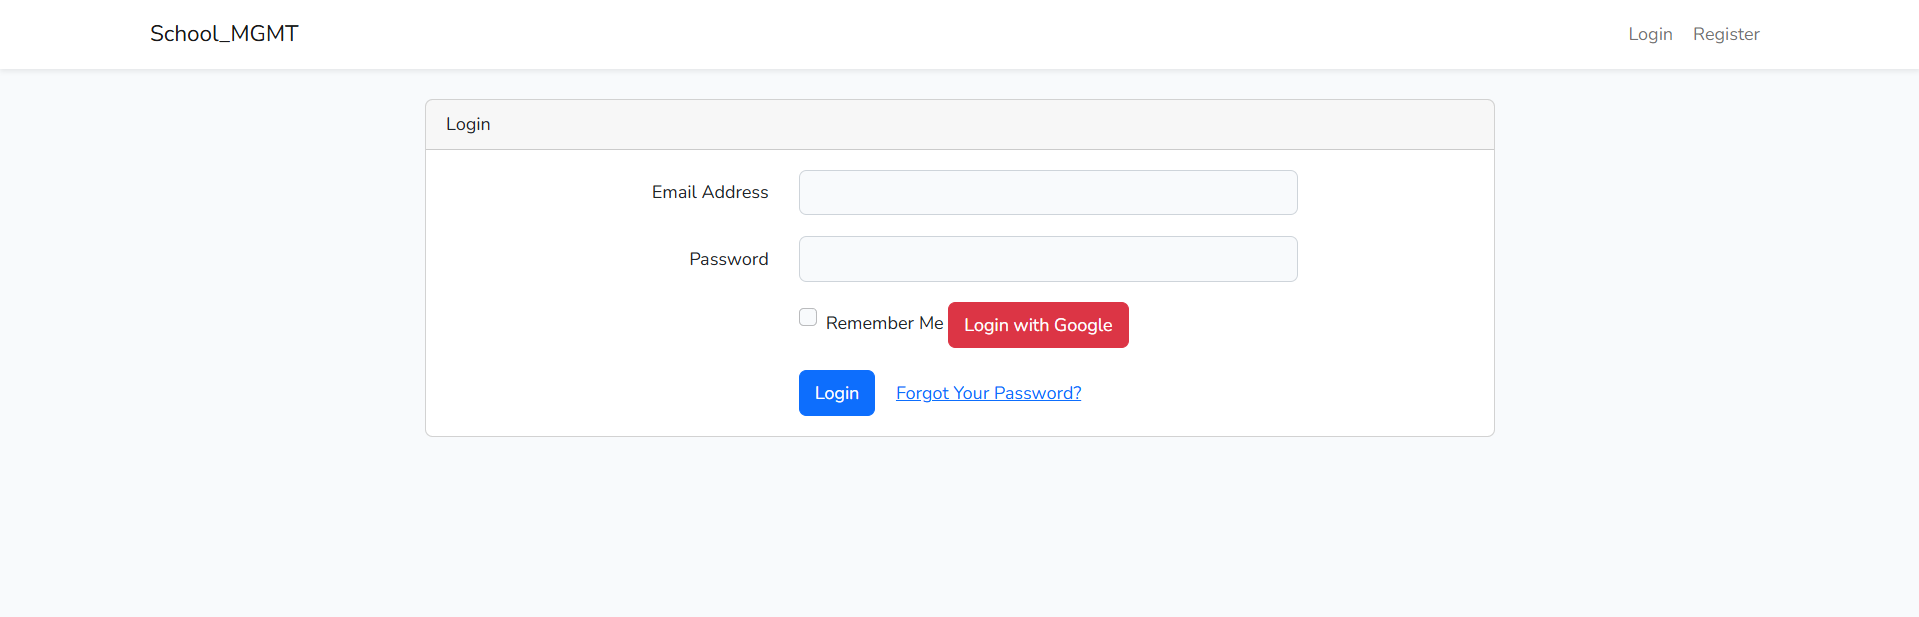
Task: Return home via the School_MGMT logo text
Action: pos(223,33)
